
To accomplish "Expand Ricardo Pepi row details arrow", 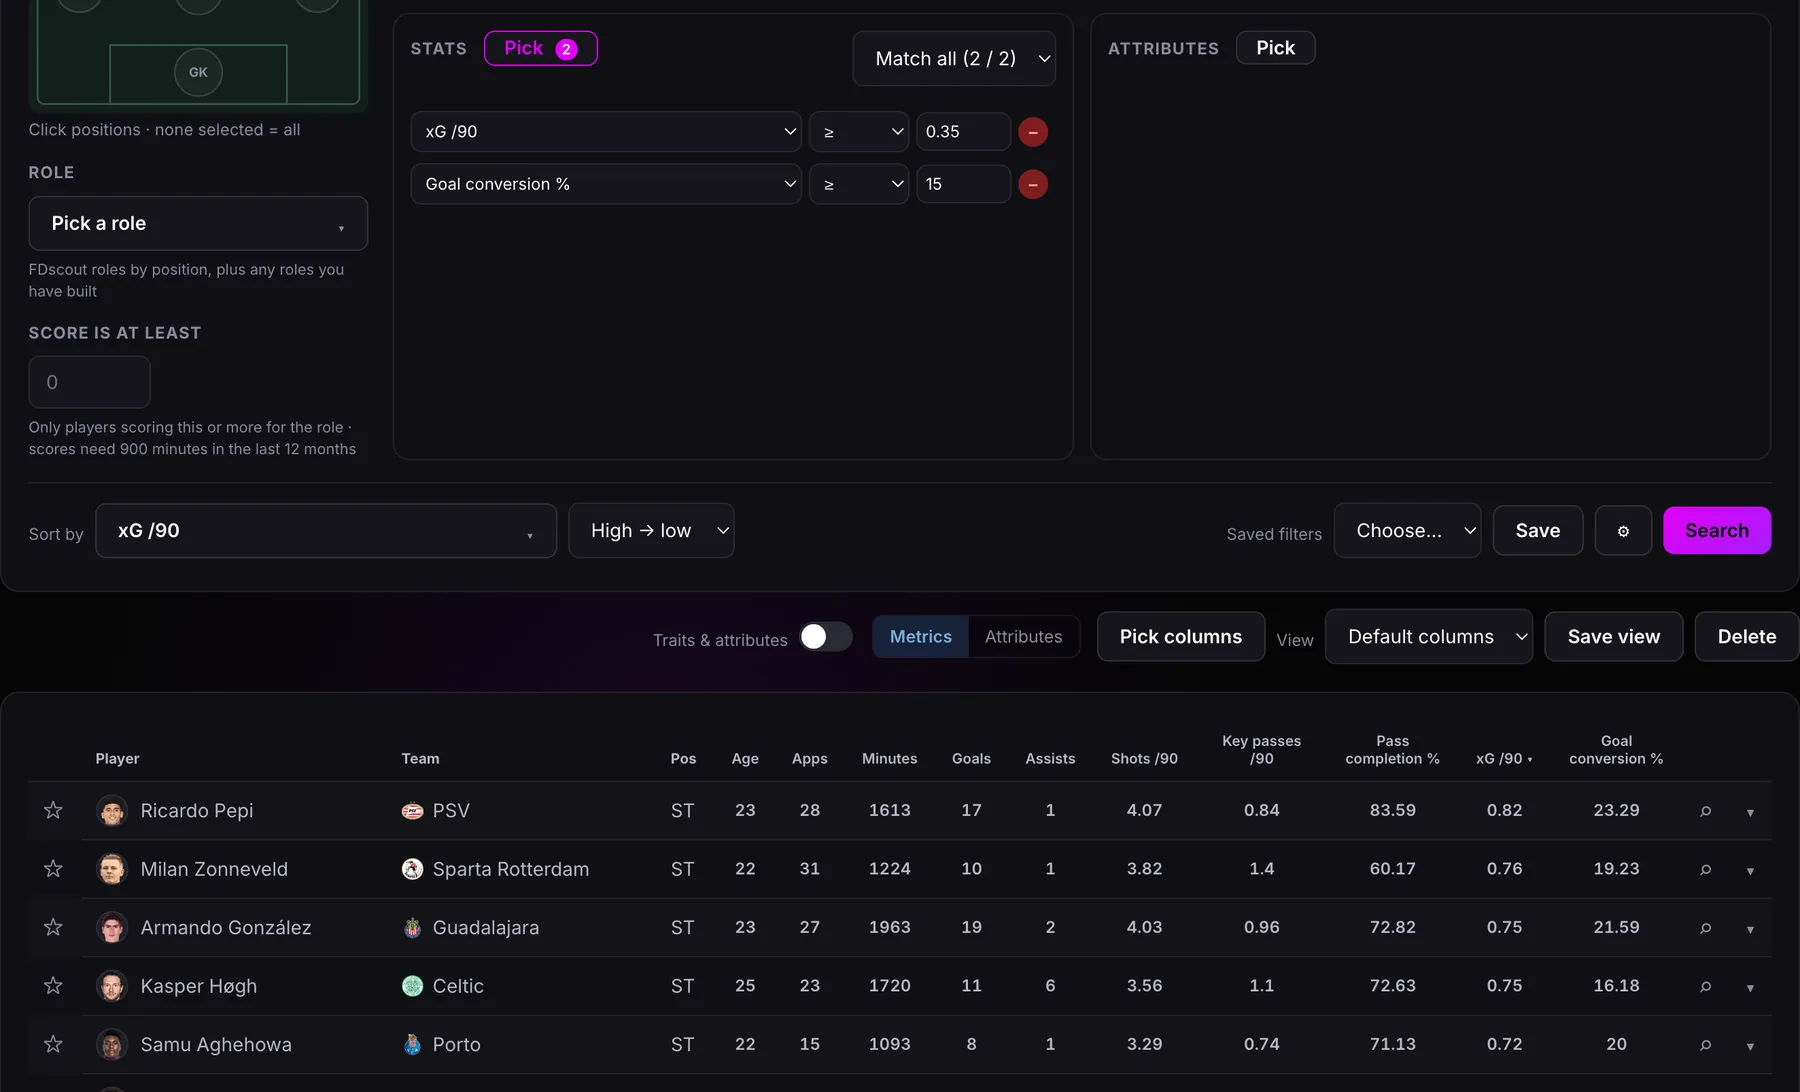I will coord(1750,812).
